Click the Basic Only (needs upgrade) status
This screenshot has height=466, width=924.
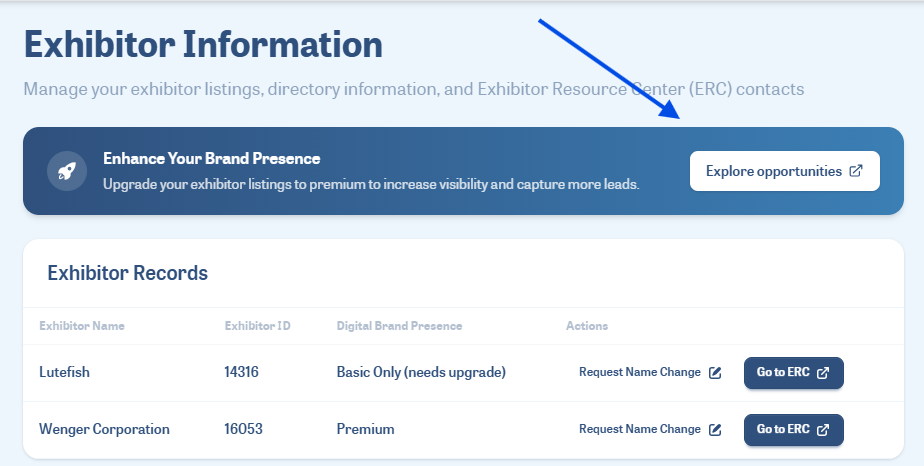pyautogui.click(x=421, y=372)
